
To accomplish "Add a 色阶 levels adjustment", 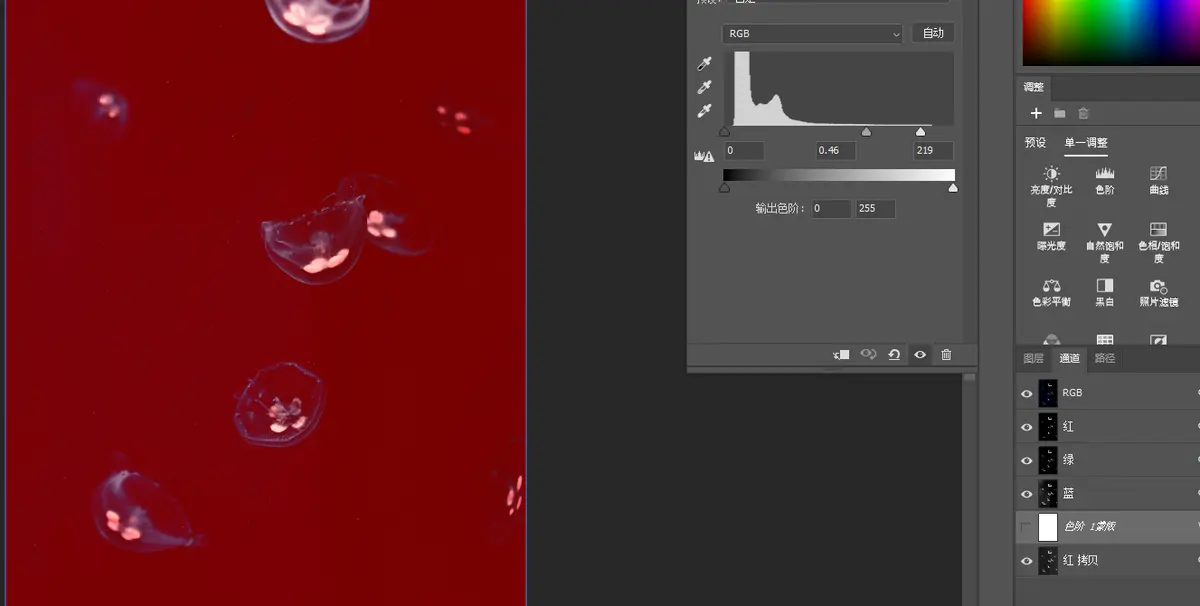I will pos(1105,180).
